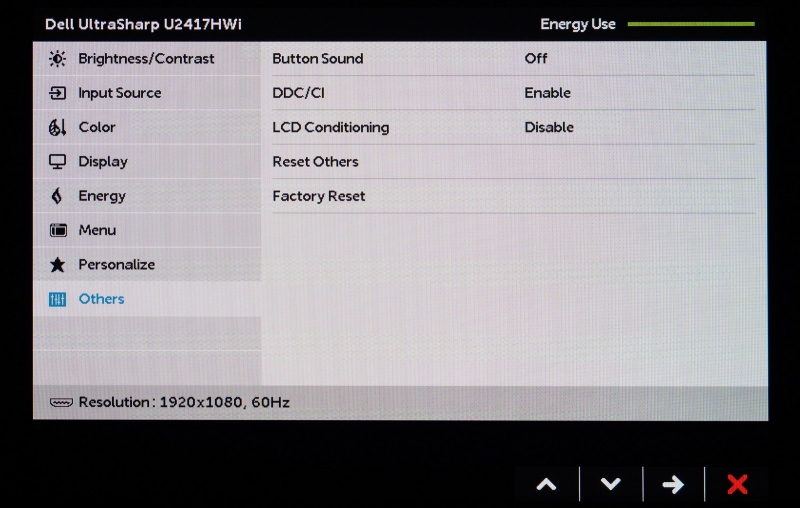Move up with the up arrow button
This screenshot has width=800, height=508.
click(546, 484)
